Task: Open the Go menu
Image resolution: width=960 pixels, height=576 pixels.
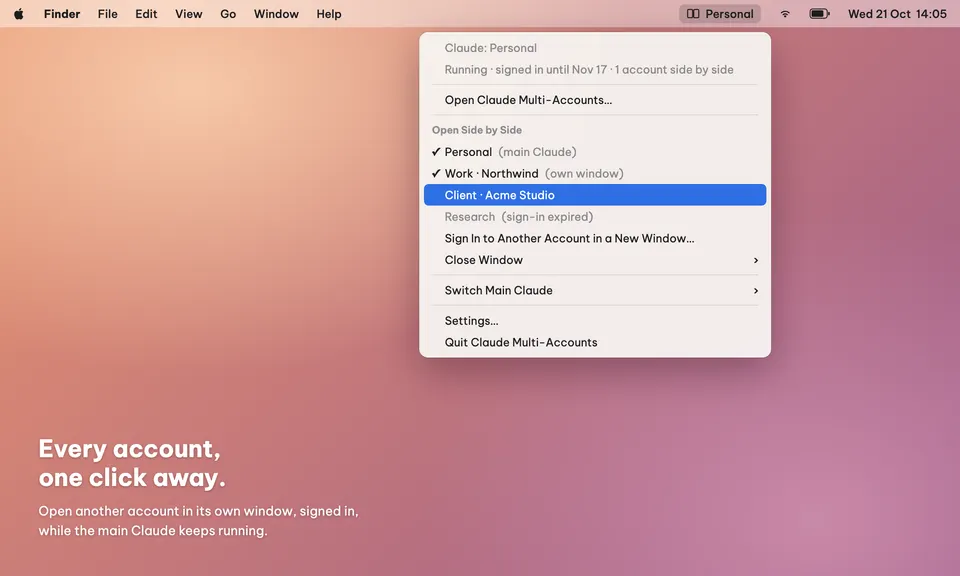Action: point(228,13)
